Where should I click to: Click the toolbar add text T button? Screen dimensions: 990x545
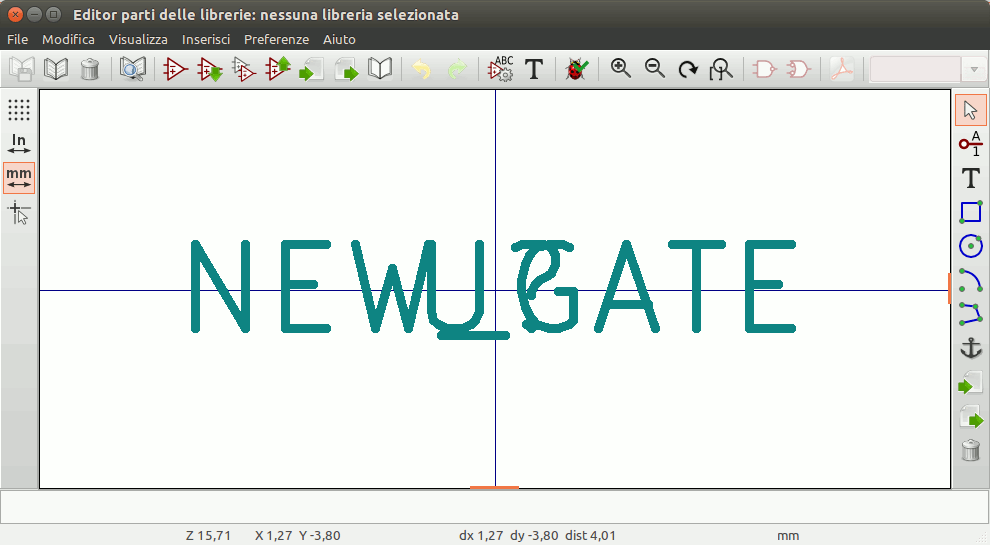tap(534, 69)
